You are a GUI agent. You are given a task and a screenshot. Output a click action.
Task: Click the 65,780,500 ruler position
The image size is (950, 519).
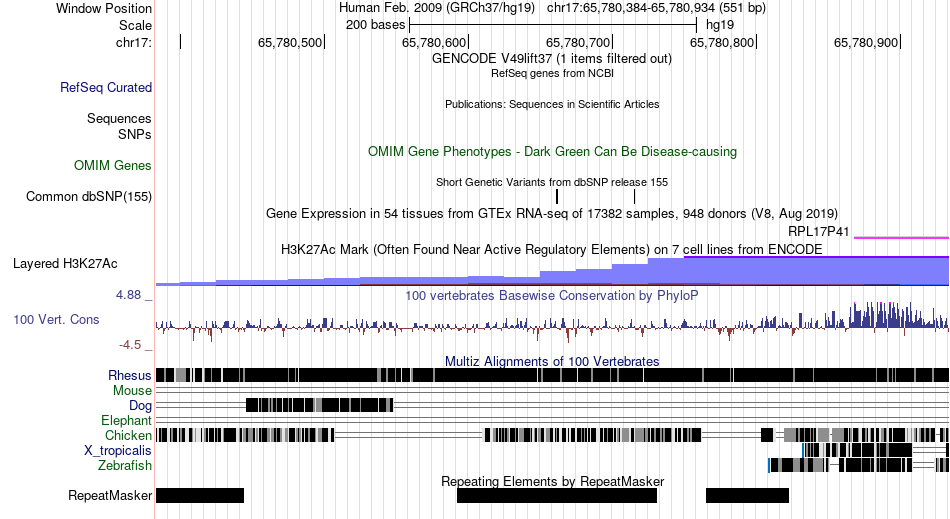point(290,42)
